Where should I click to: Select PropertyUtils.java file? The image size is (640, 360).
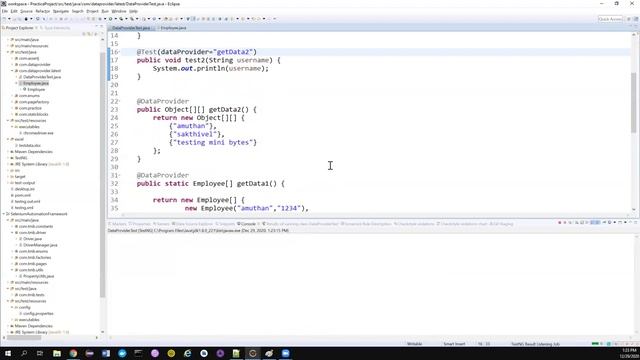click(38, 276)
